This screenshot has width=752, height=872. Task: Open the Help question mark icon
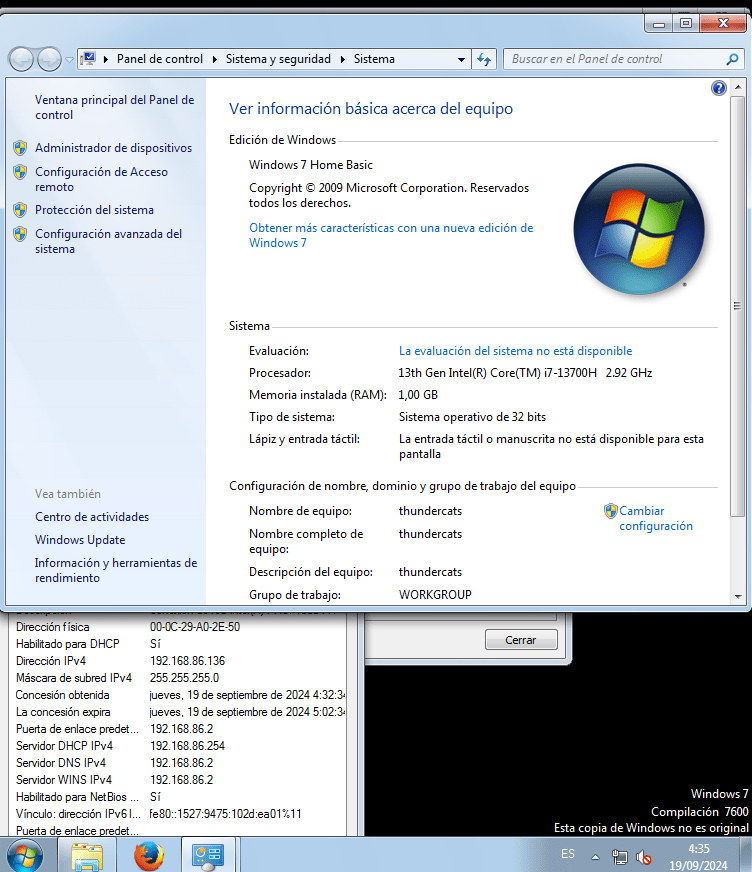[x=718, y=88]
